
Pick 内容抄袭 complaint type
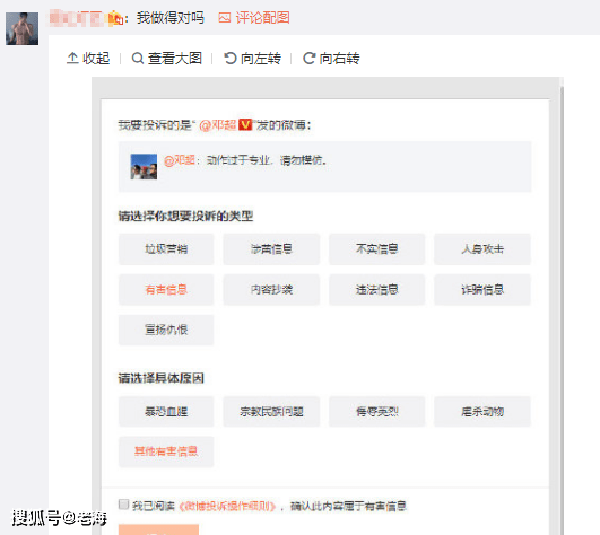(x=272, y=290)
